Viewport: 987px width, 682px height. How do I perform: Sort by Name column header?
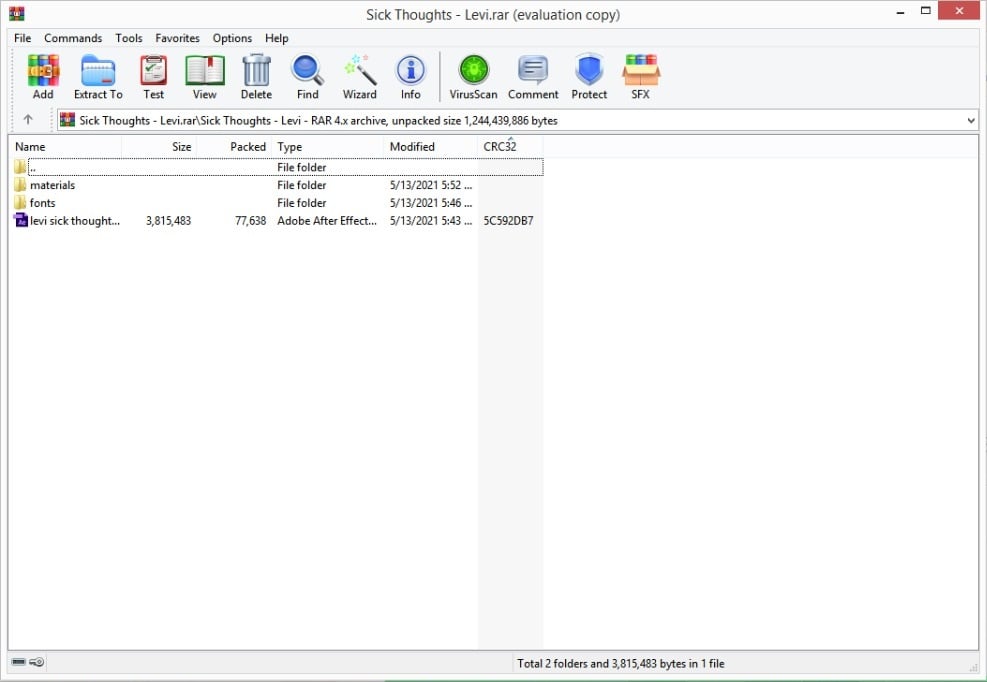(x=65, y=147)
